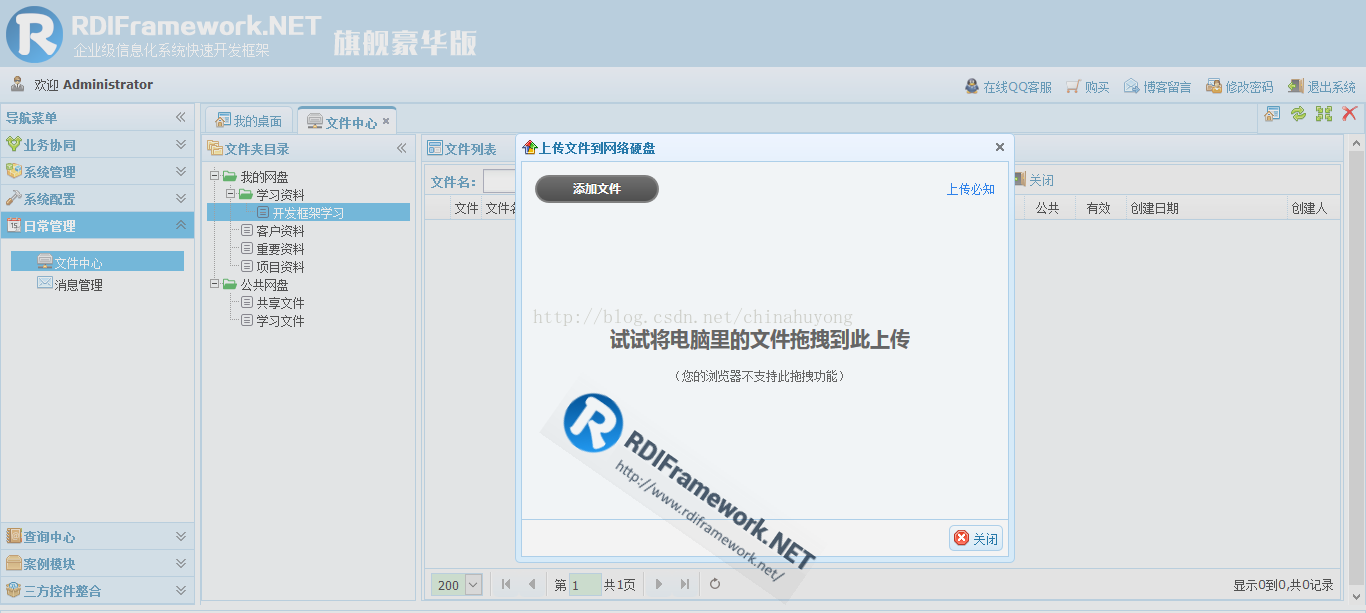
Task: Select the 学习文件 under 公共网盘
Action: [x=280, y=320]
